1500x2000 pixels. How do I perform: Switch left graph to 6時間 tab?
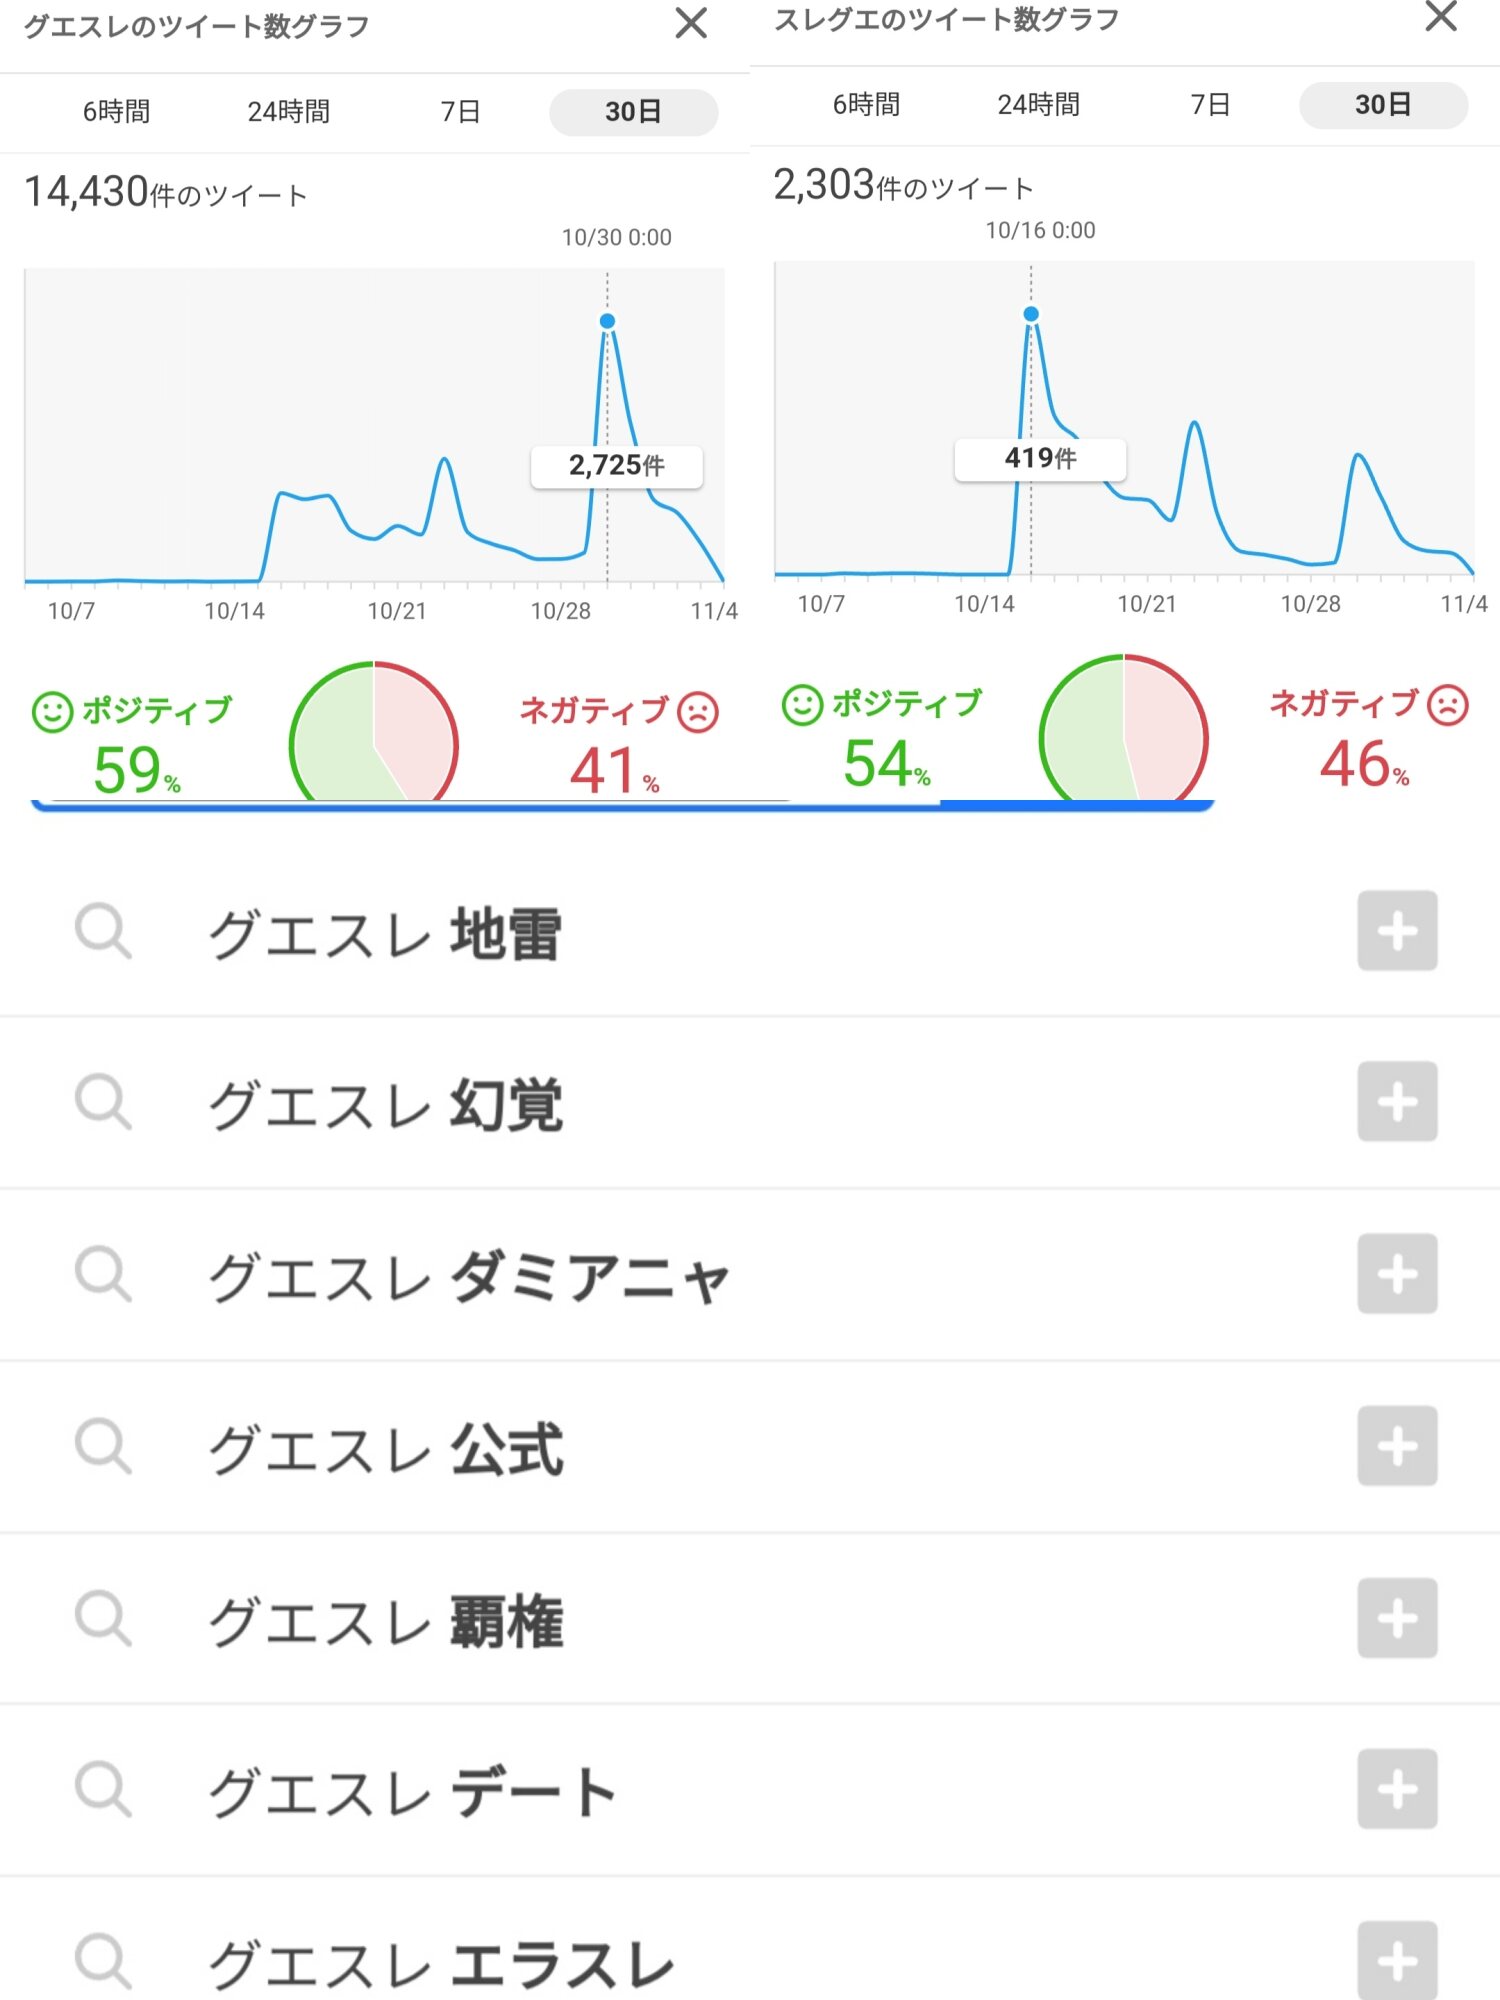click(116, 111)
